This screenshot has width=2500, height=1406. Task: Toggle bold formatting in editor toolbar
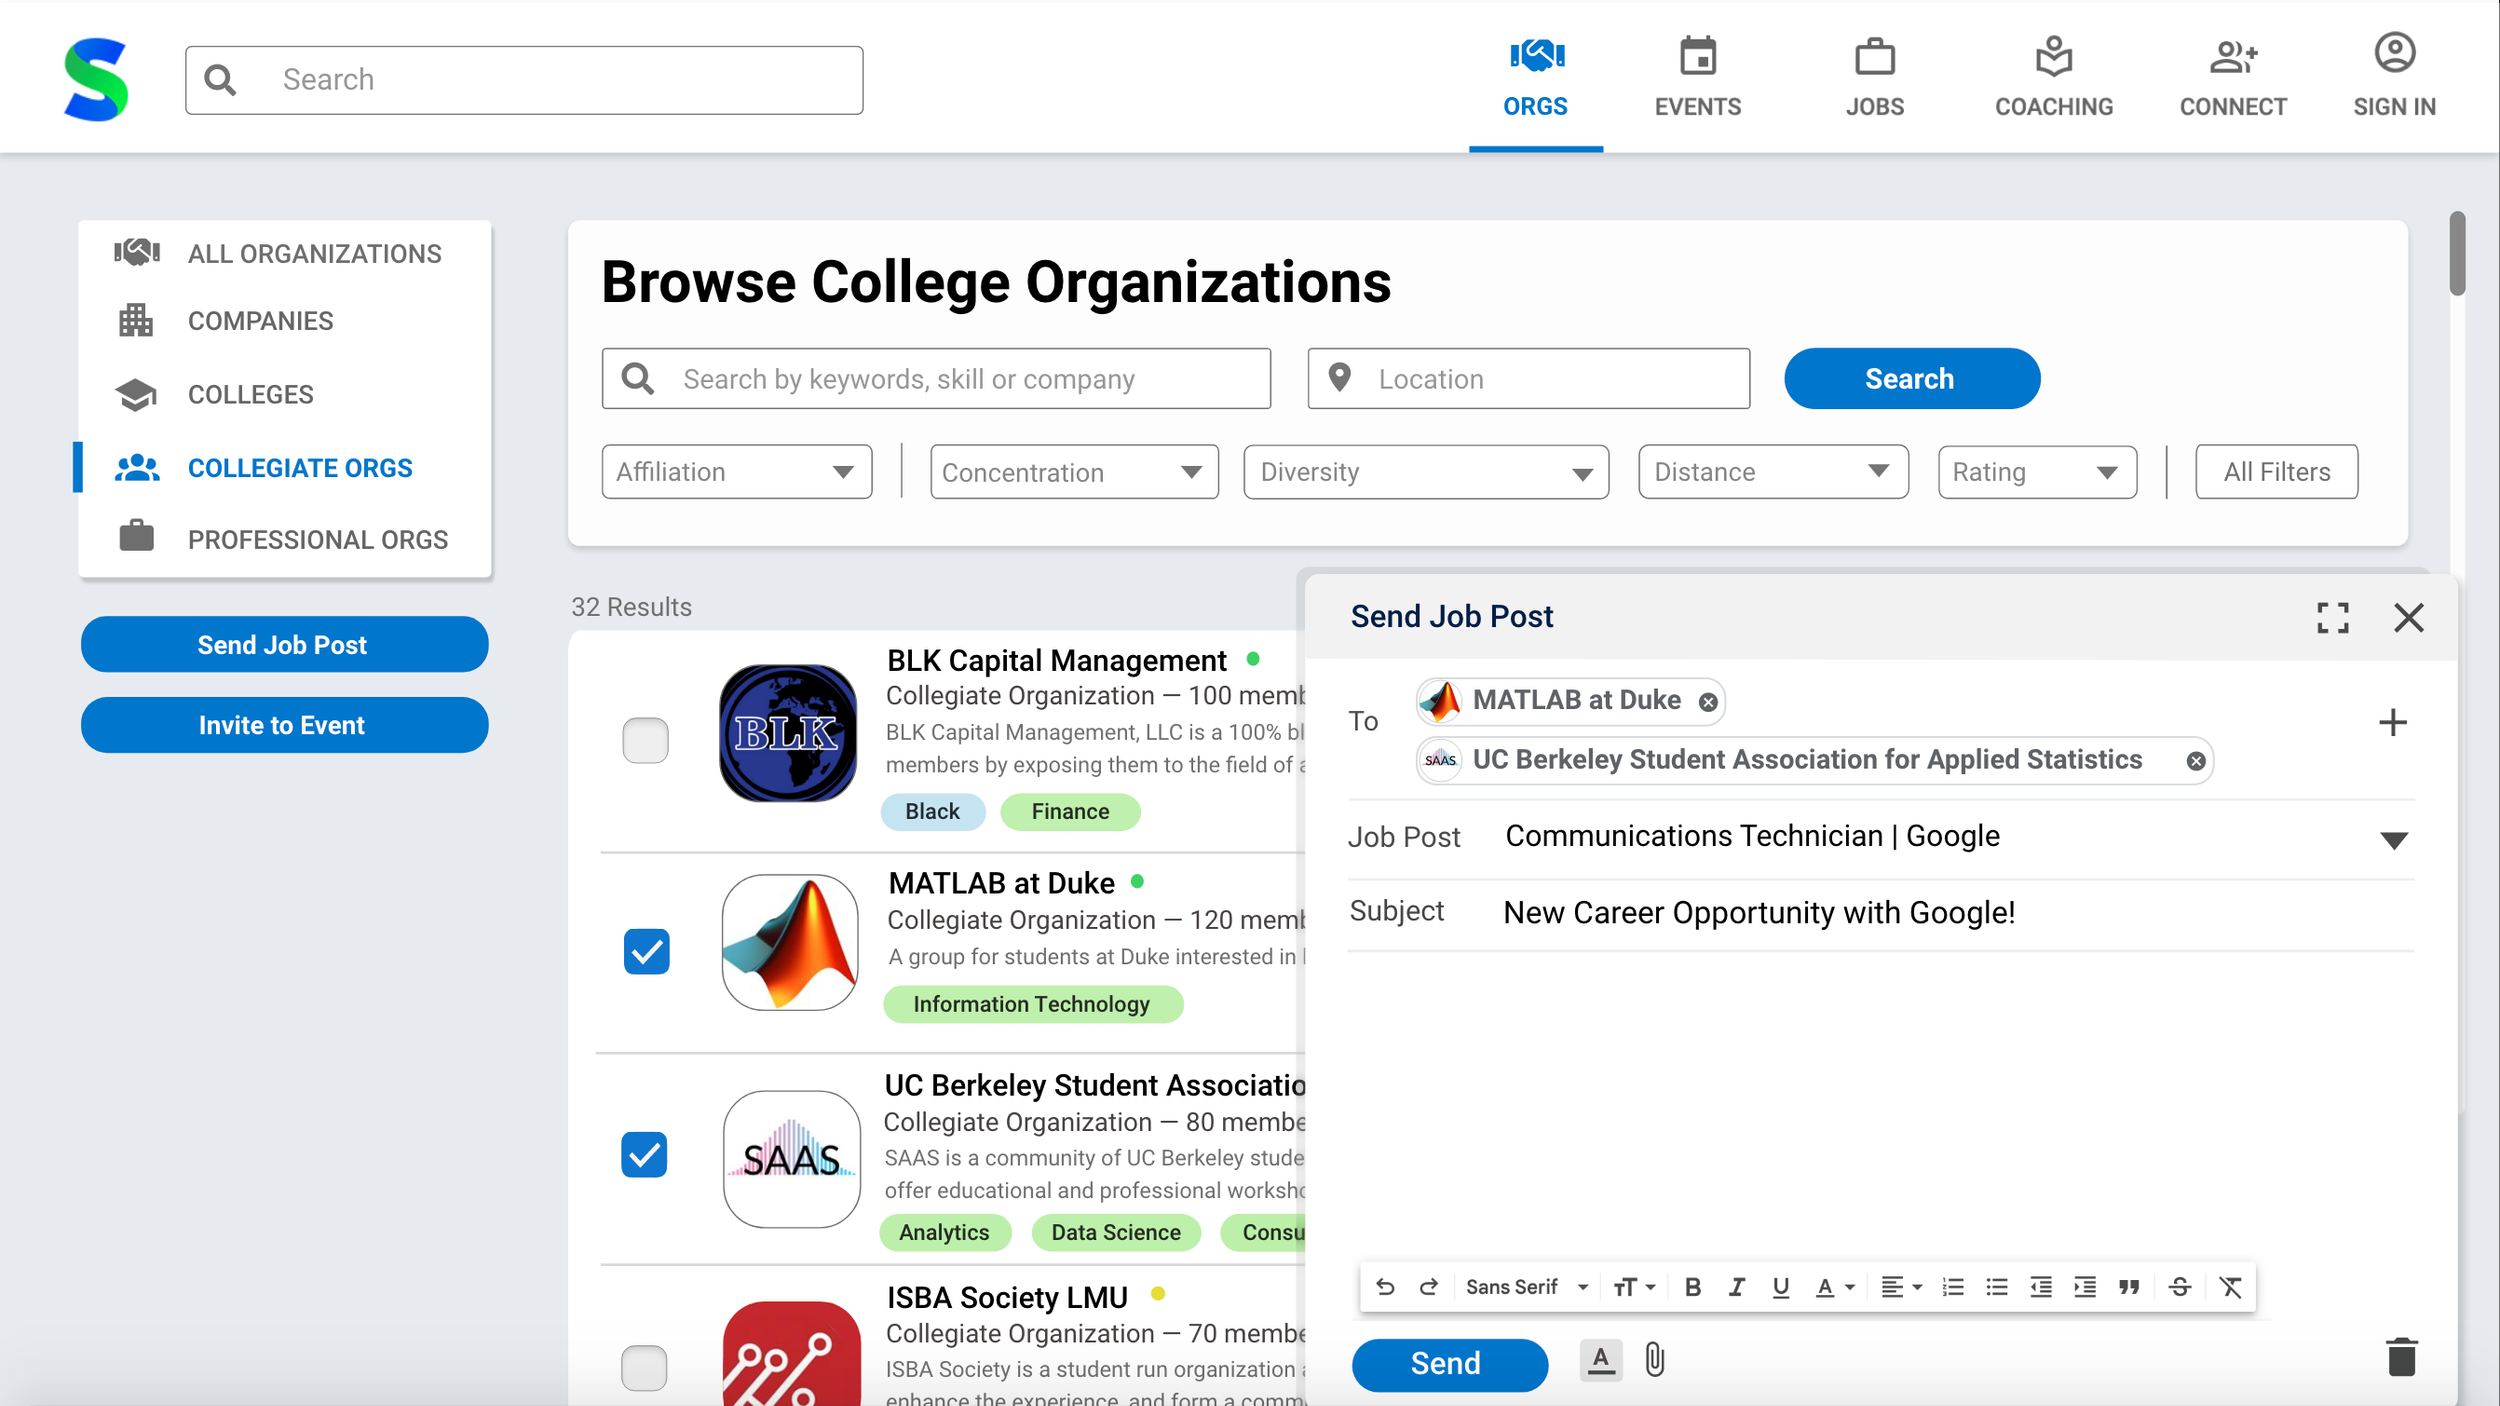1692,1288
